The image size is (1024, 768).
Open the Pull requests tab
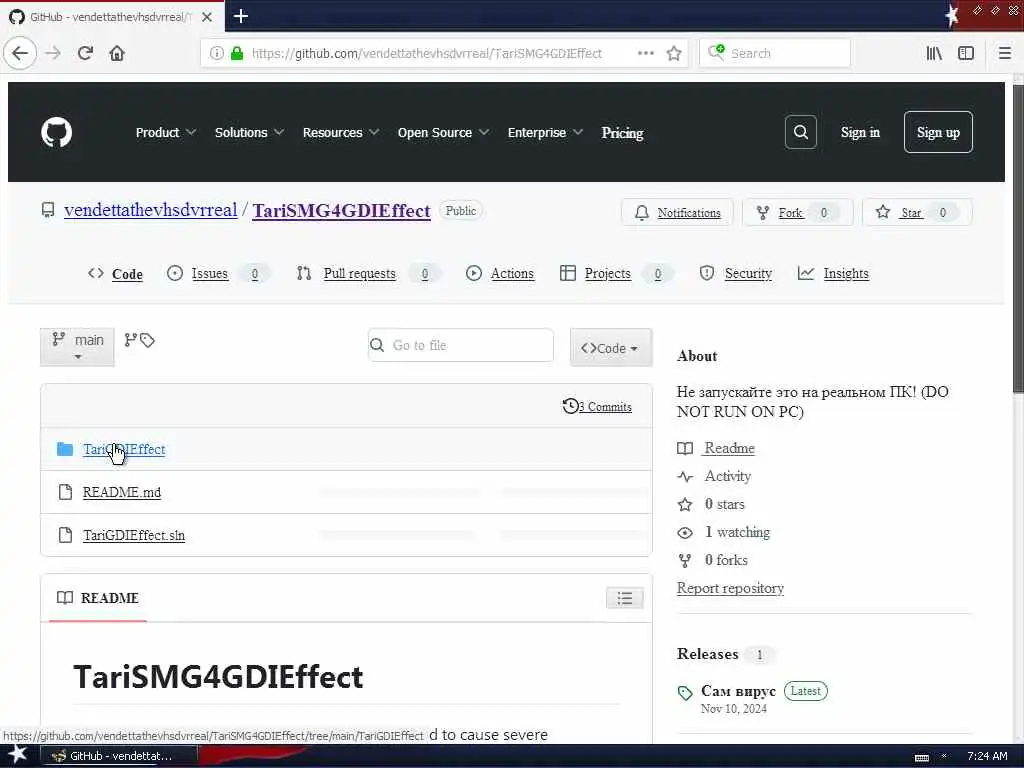pos(368,274)
